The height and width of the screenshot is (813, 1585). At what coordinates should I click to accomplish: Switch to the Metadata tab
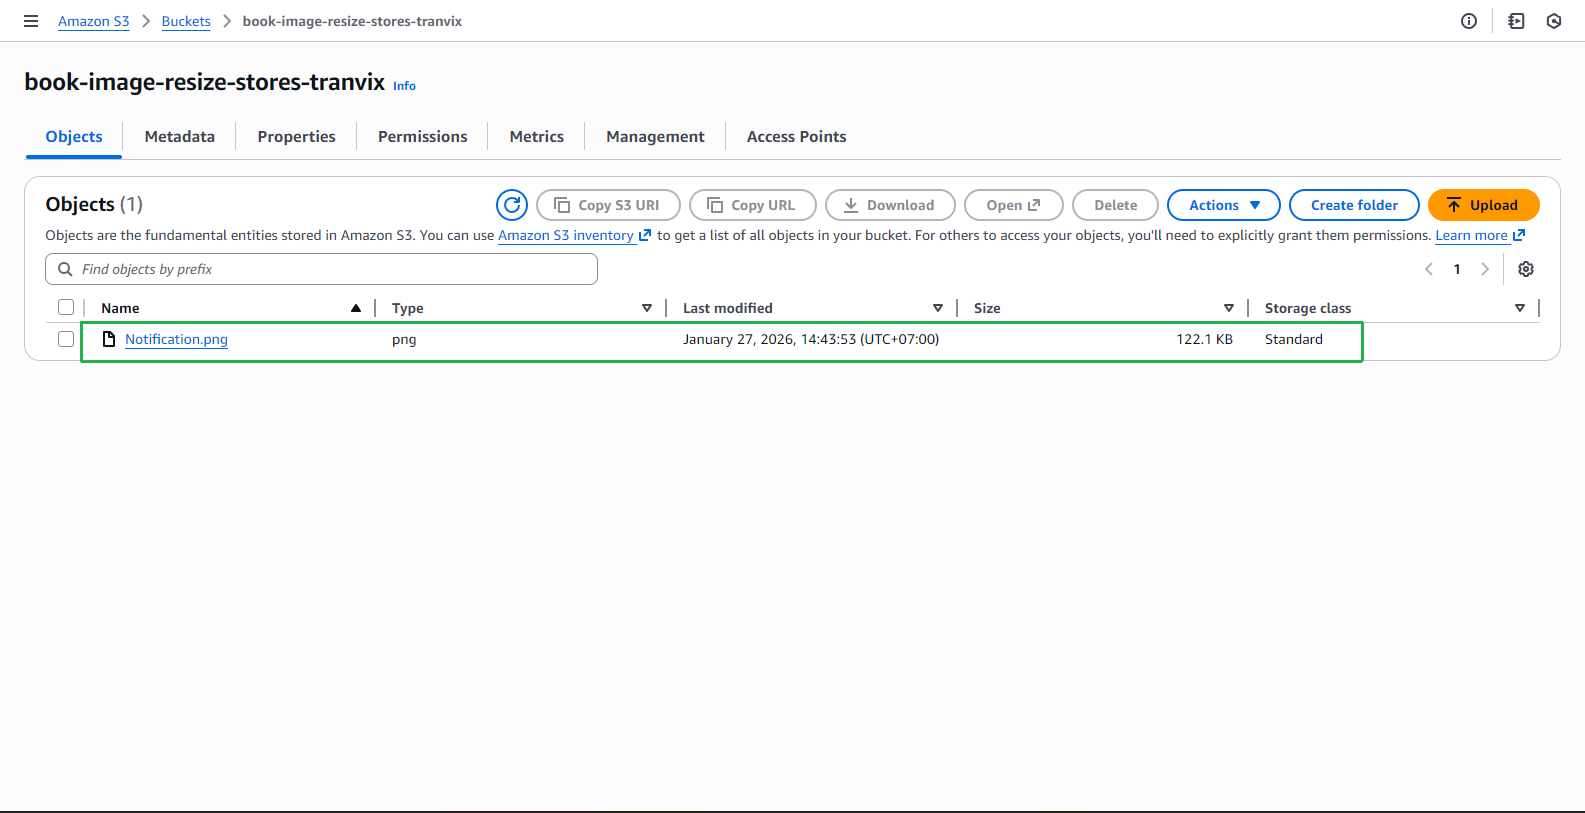click(180, 137)
